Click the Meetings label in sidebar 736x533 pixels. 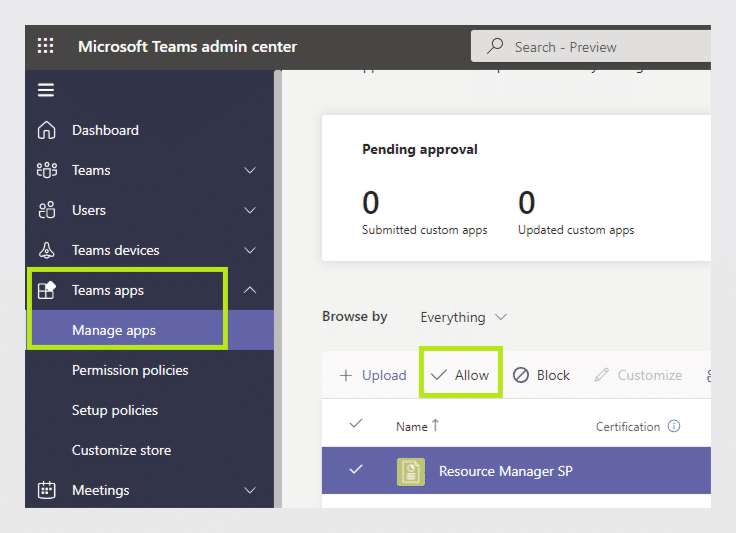100,490
